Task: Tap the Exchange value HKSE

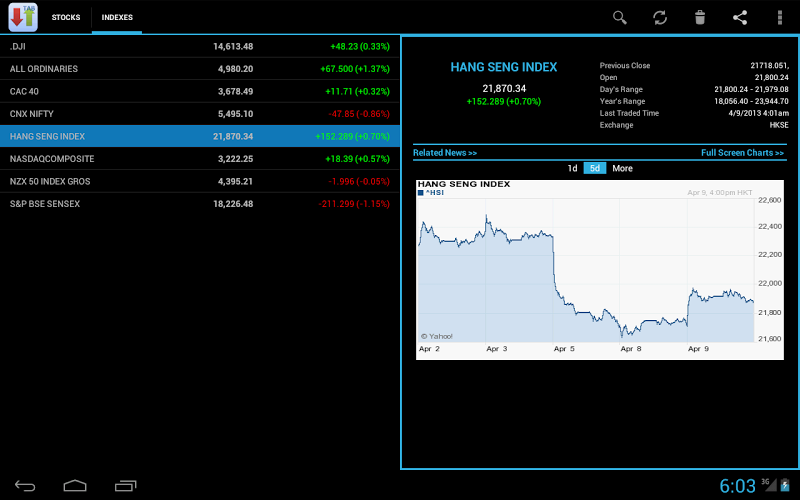Action: [779, 125]
